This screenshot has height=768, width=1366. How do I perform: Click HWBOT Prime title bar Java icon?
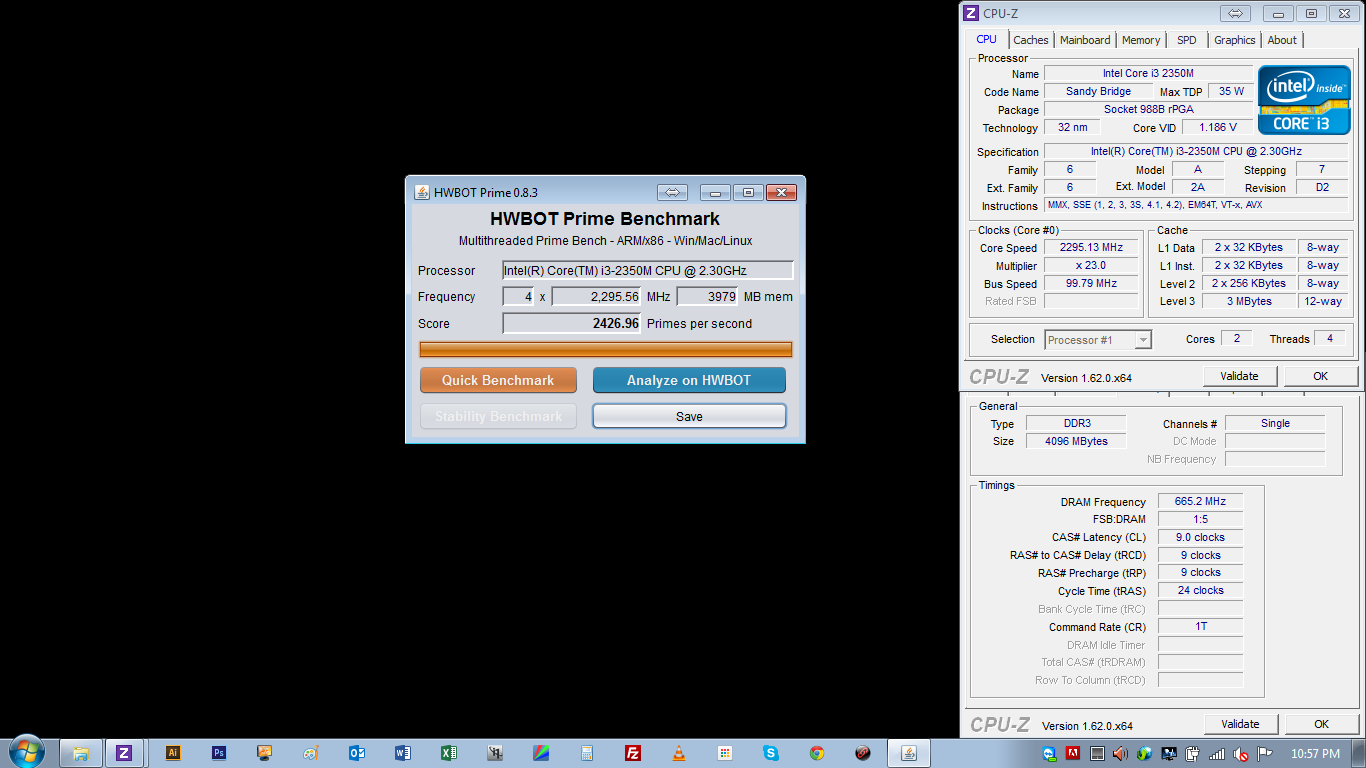pos(422,192)
